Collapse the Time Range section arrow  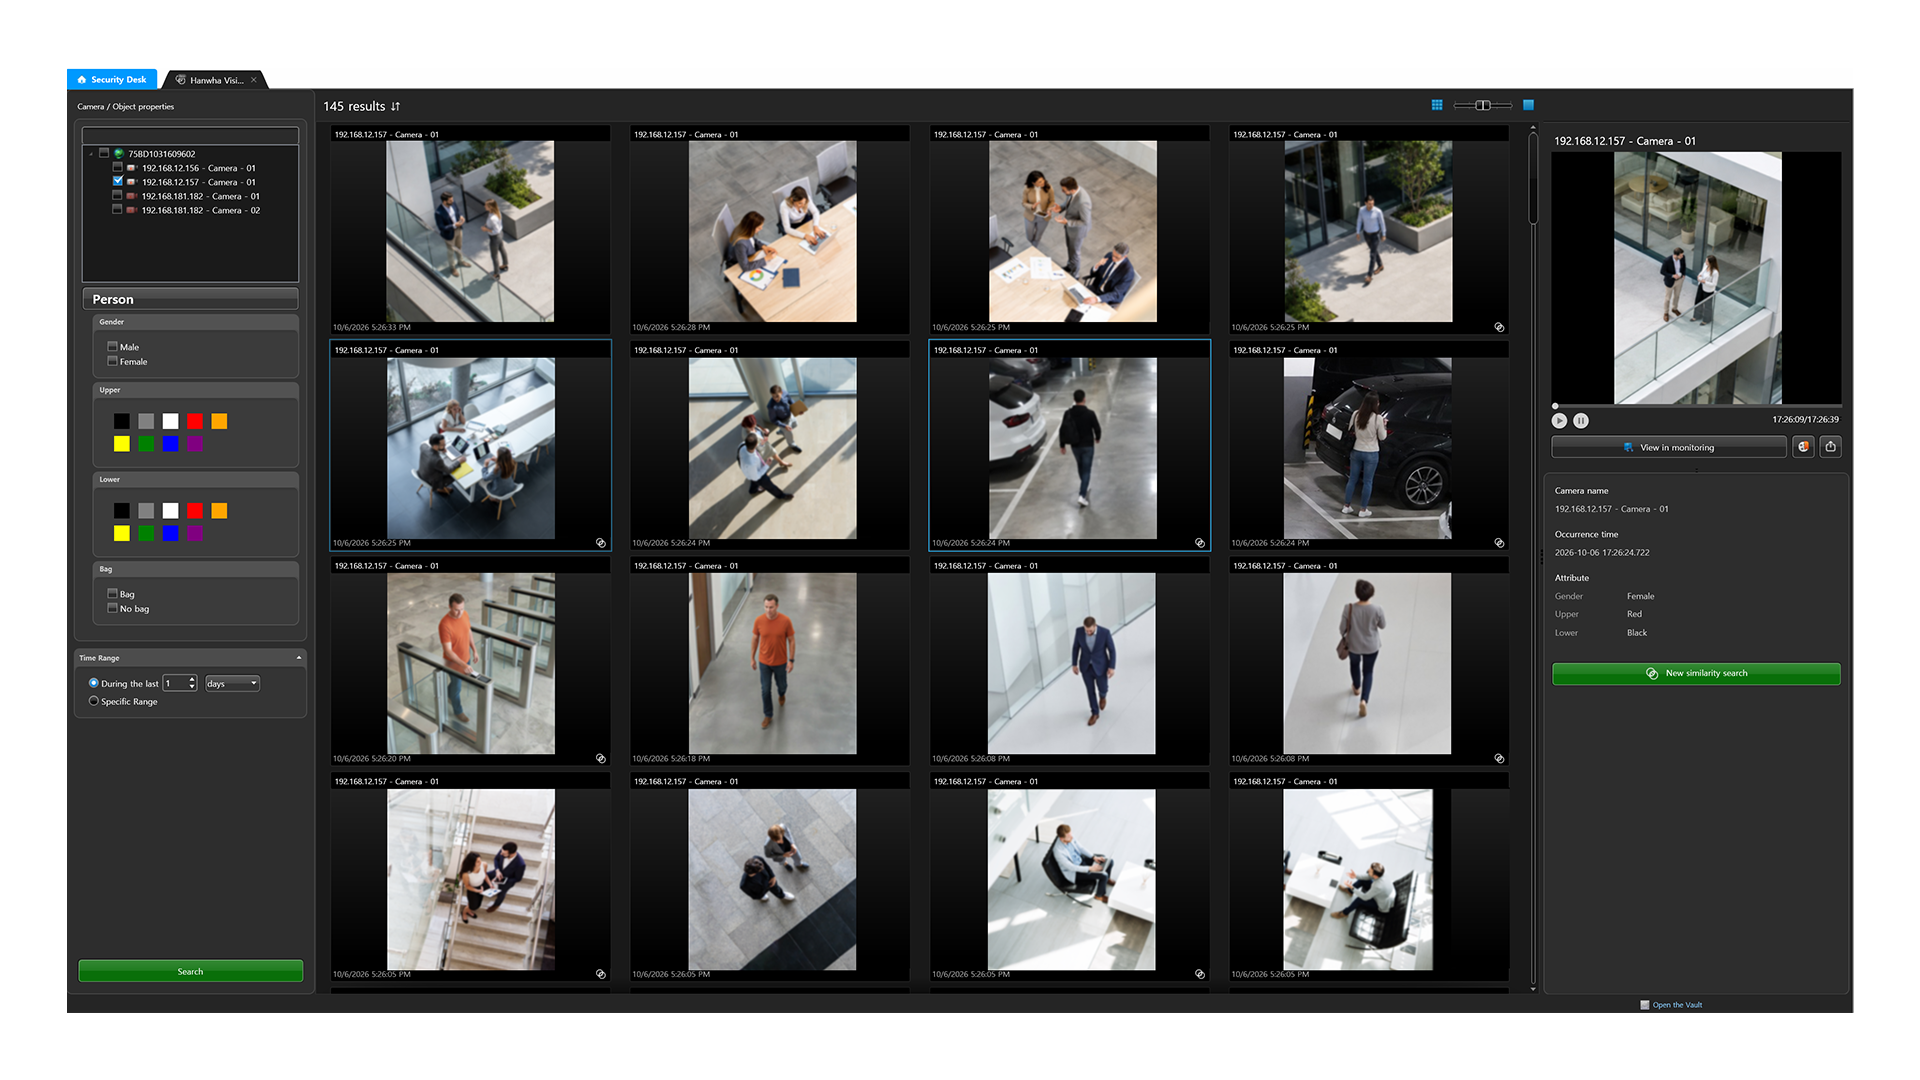pos(298,658)
